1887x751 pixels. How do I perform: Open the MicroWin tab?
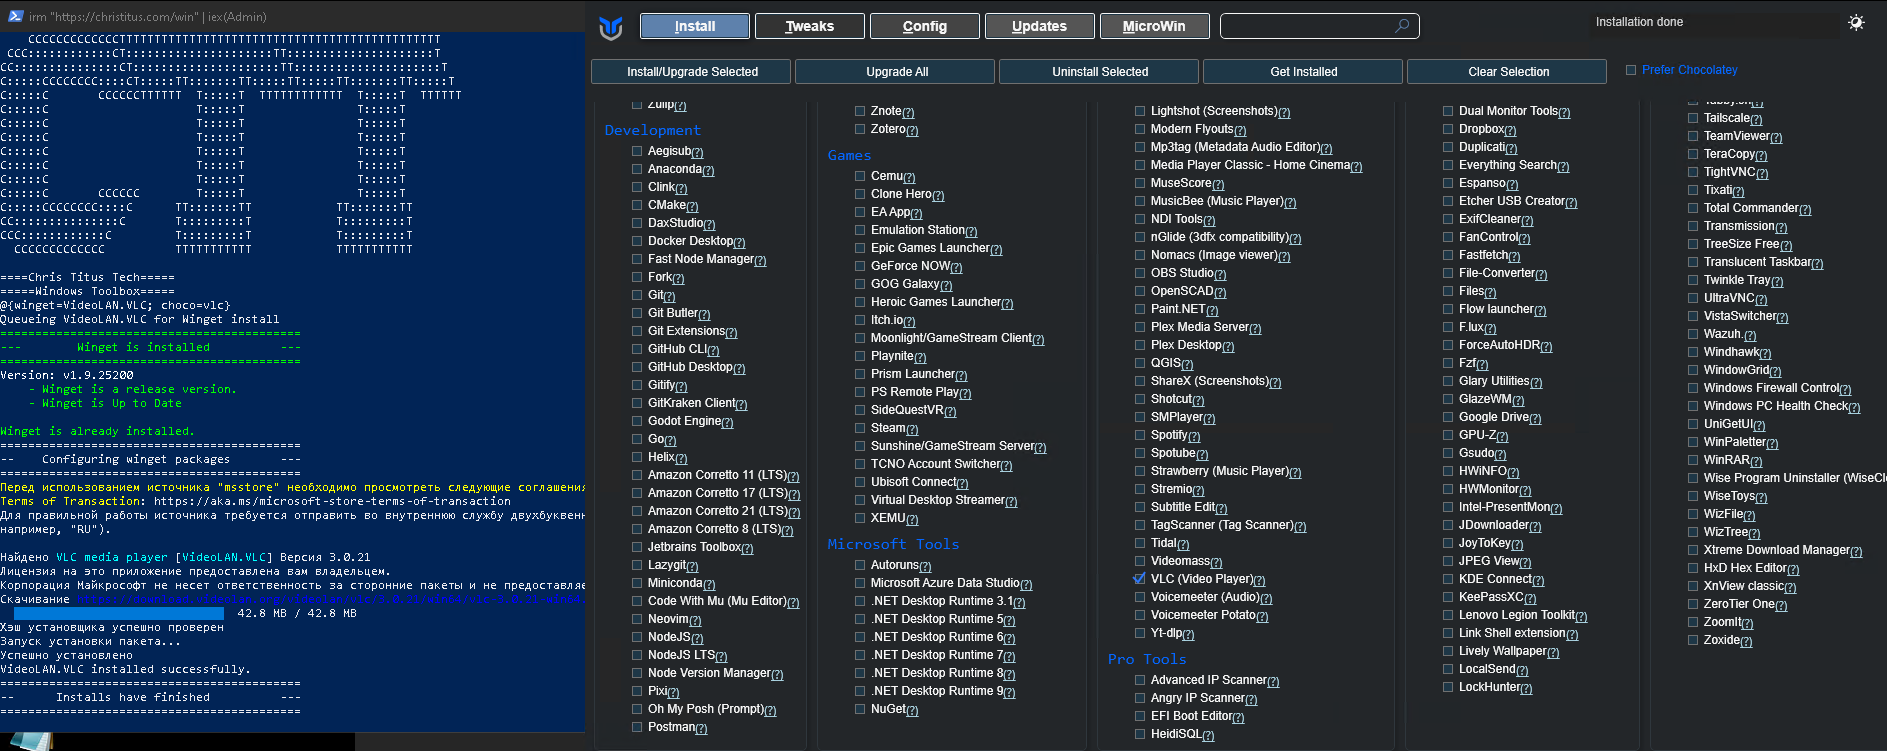pyautogui.click(x=1154, y=26)
